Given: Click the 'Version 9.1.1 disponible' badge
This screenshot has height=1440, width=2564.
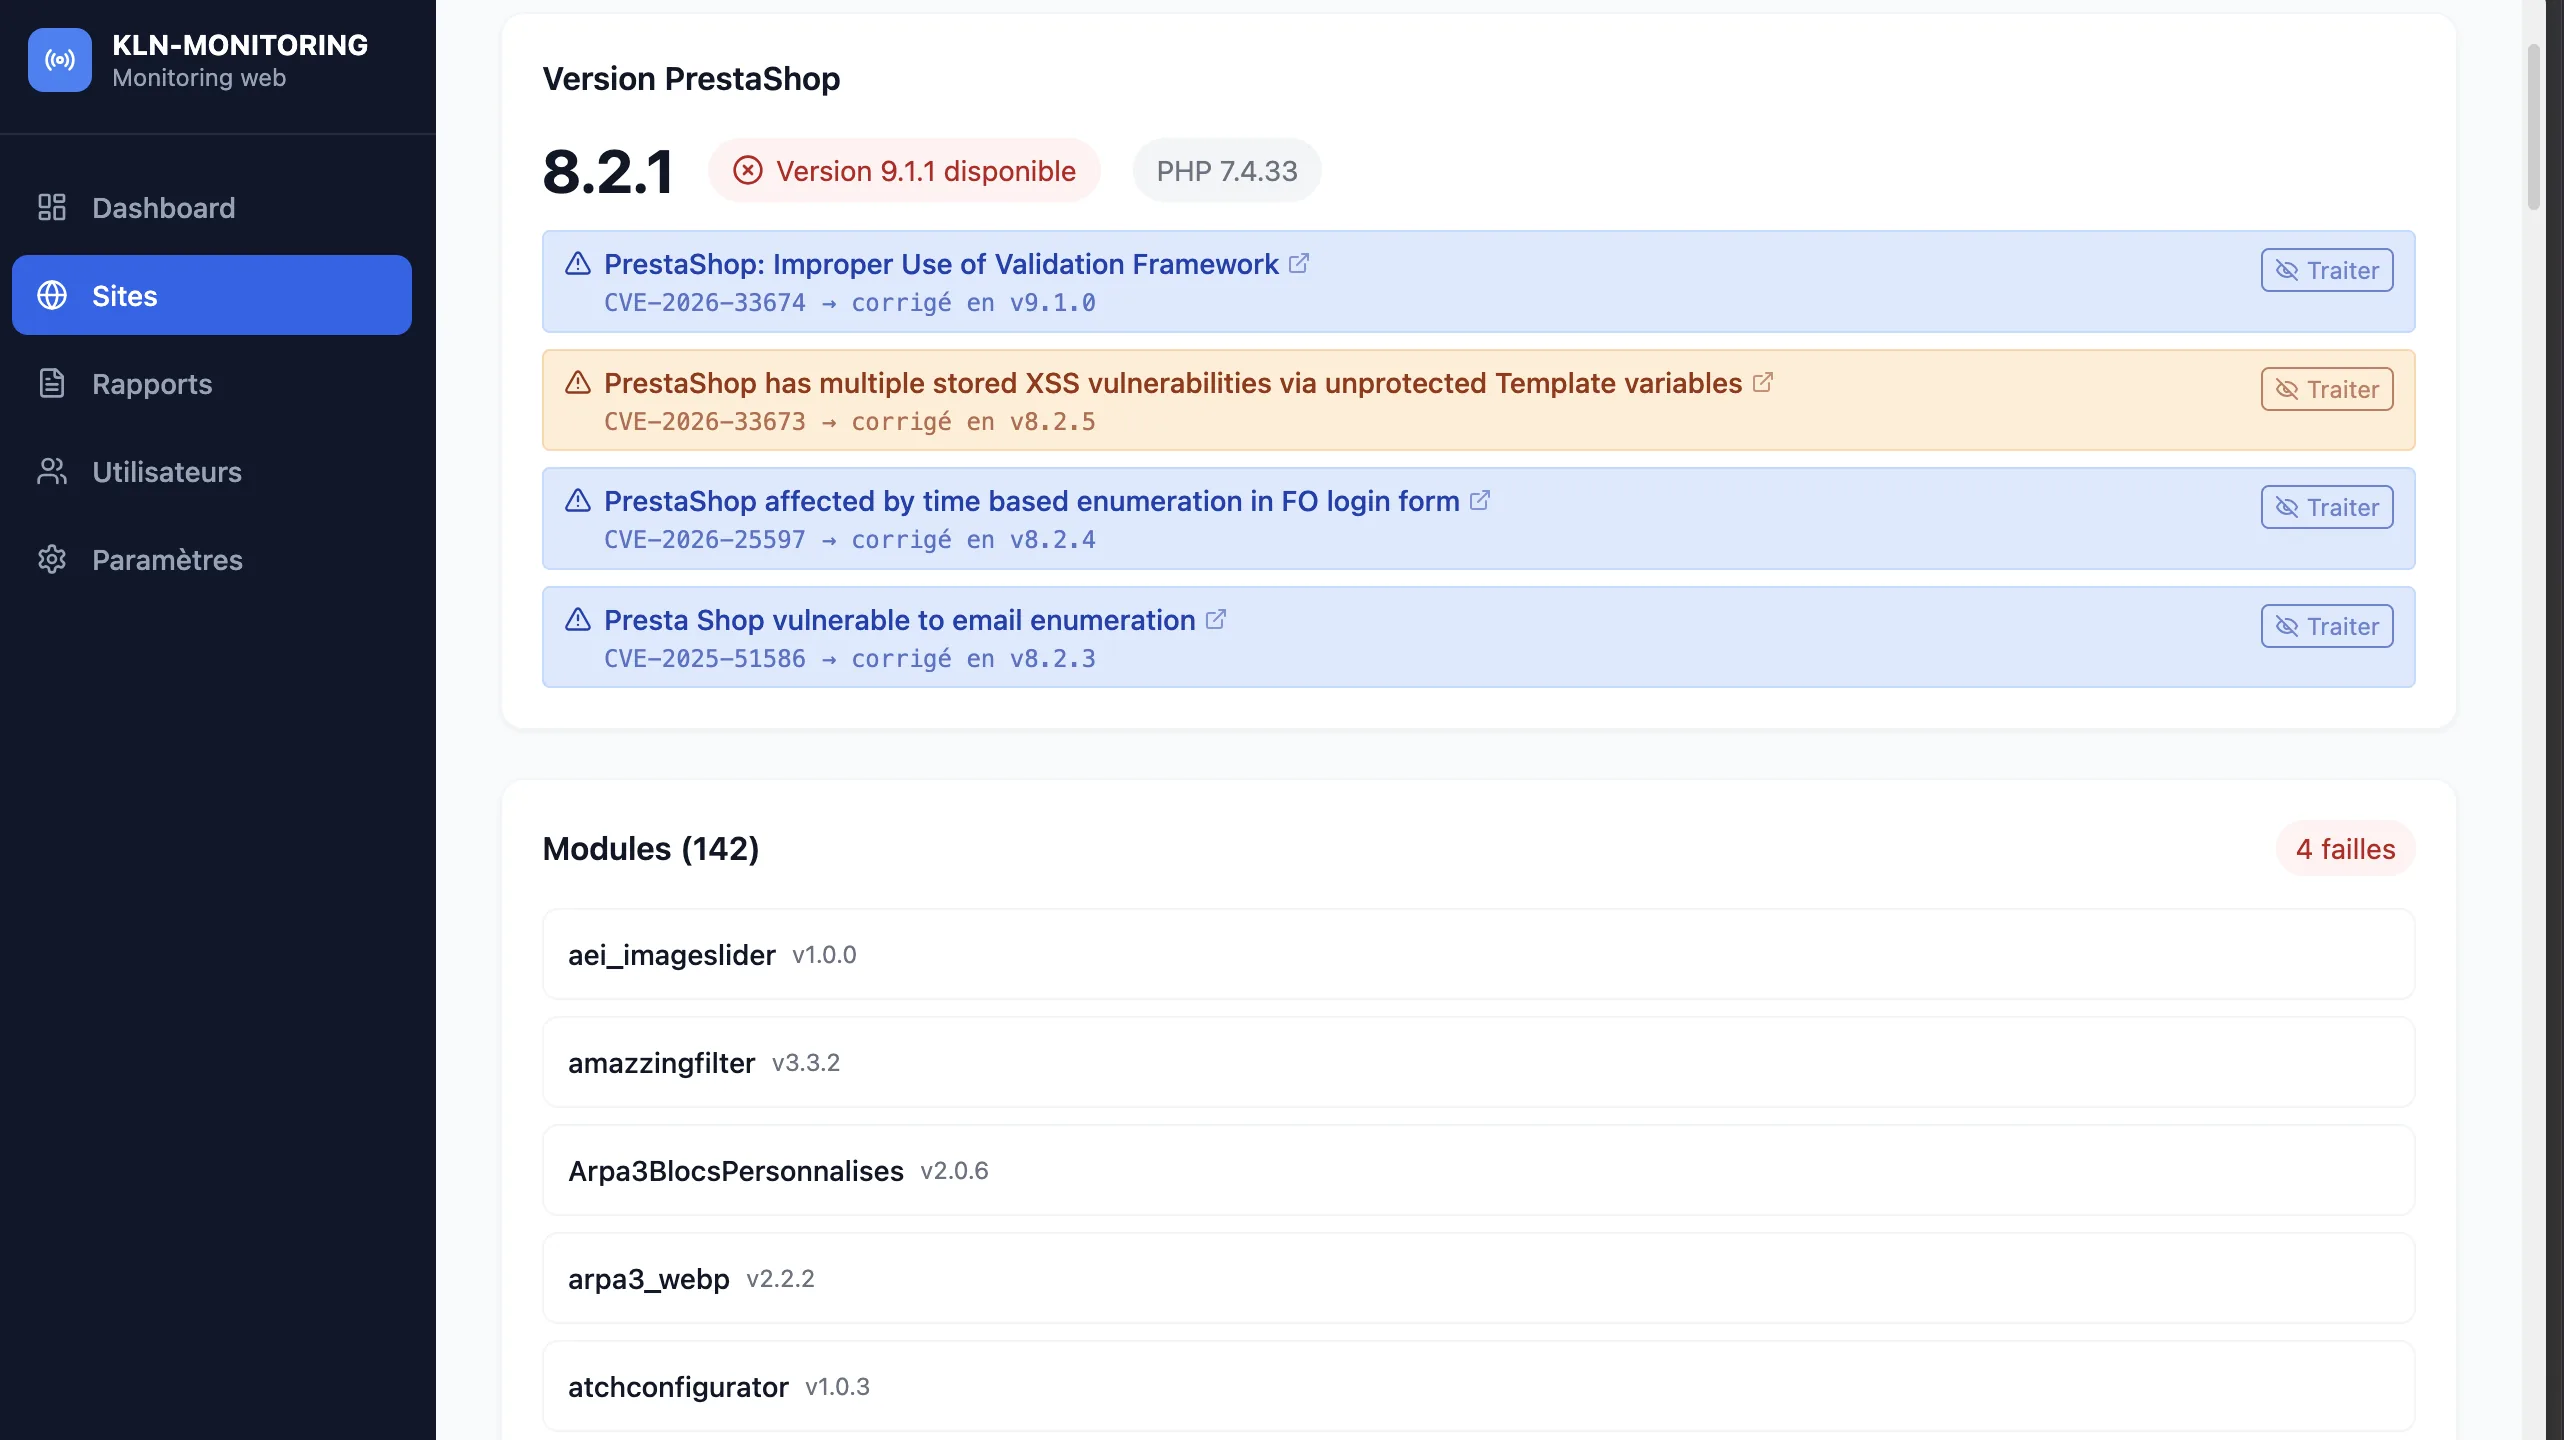Looking at the screenshot, I should (904, 170).
